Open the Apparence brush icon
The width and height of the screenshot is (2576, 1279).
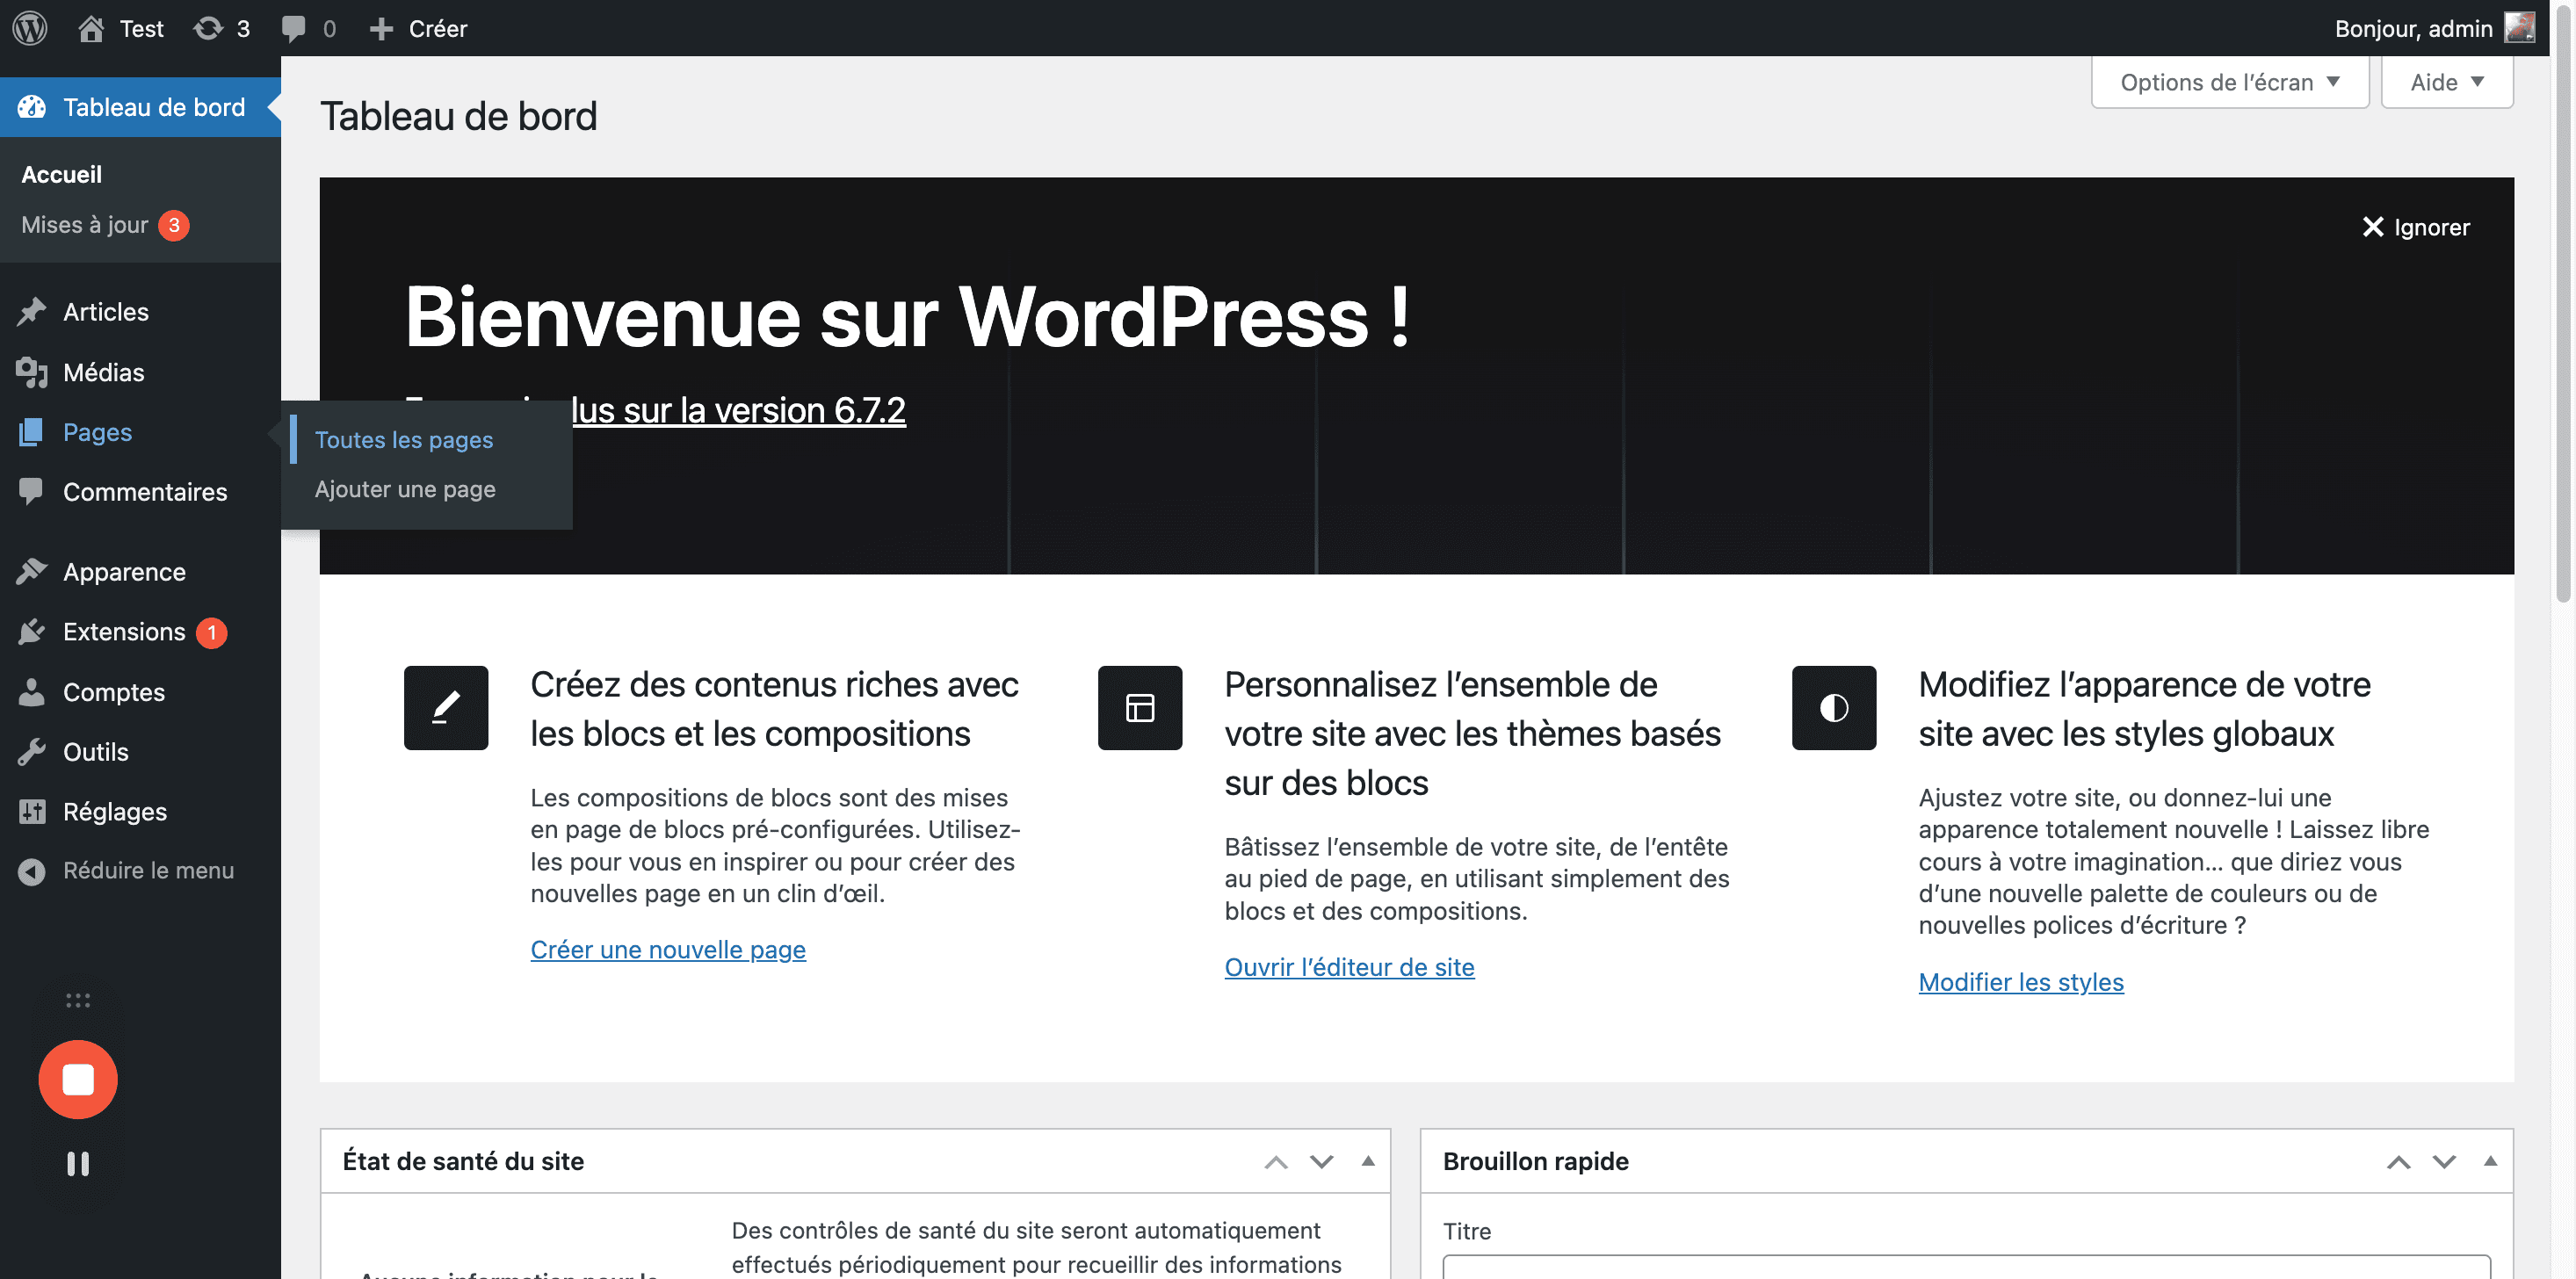point(32,571)
